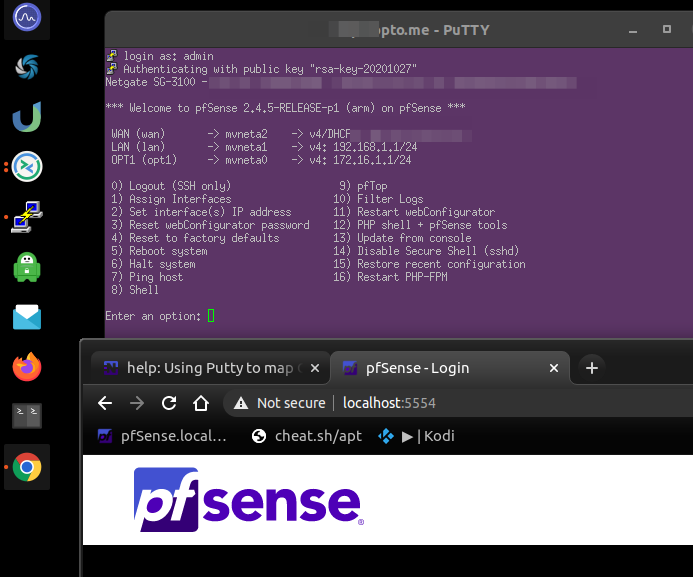The image size is (693, 577).
Task: Click '3) Reset webConfigurator password' text
Action: tap(210, 225)
